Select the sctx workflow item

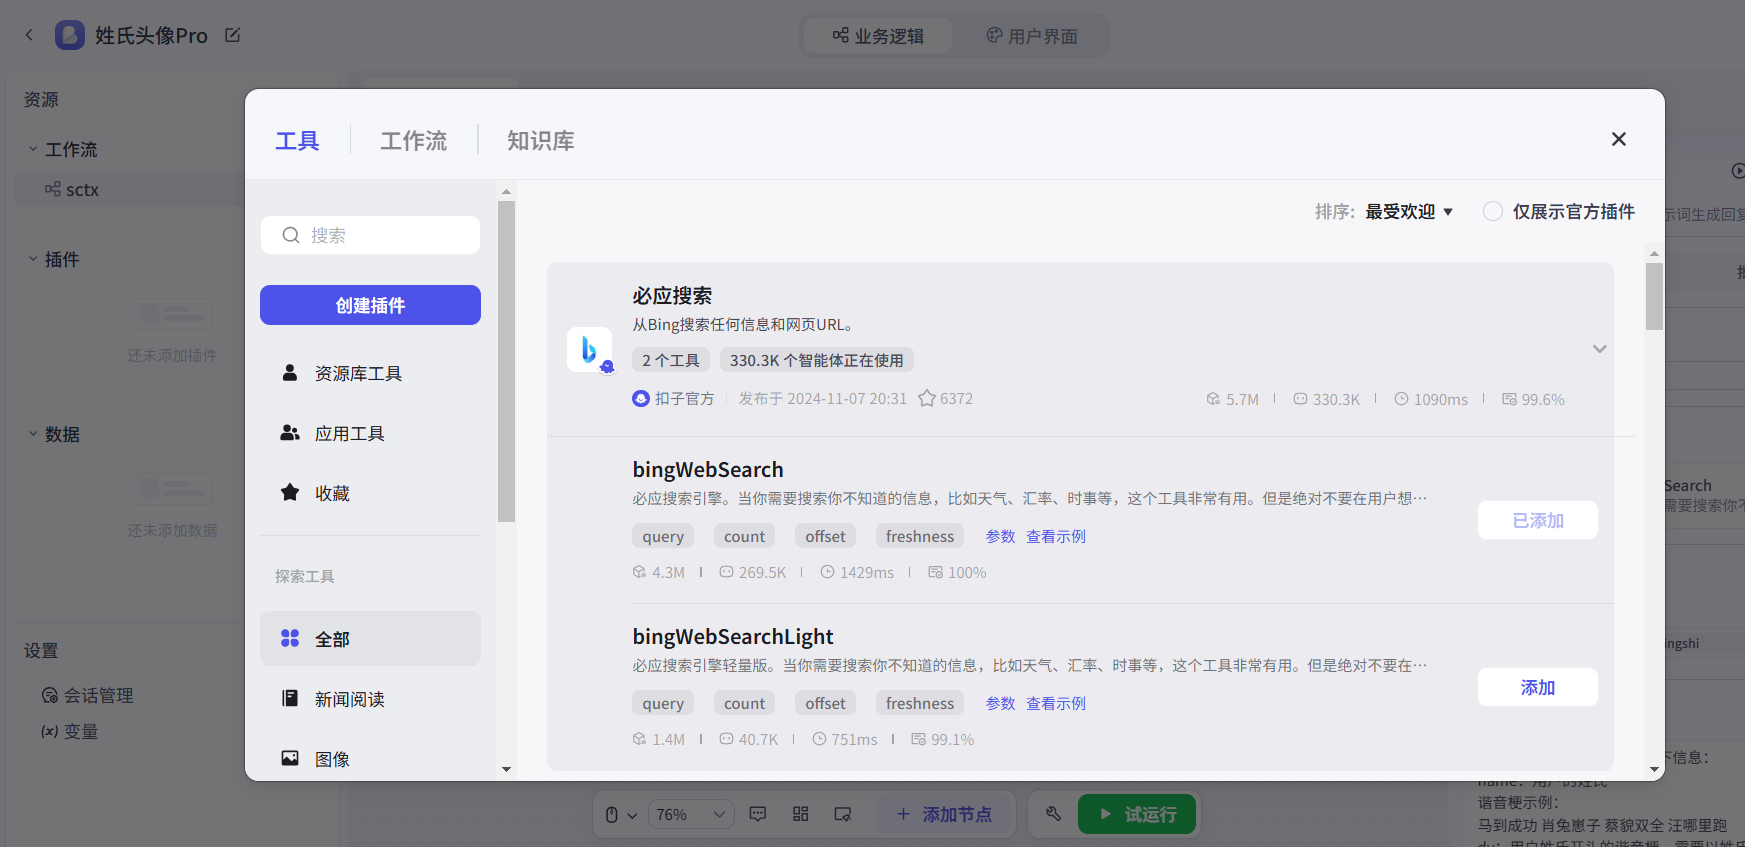[130, 189]
